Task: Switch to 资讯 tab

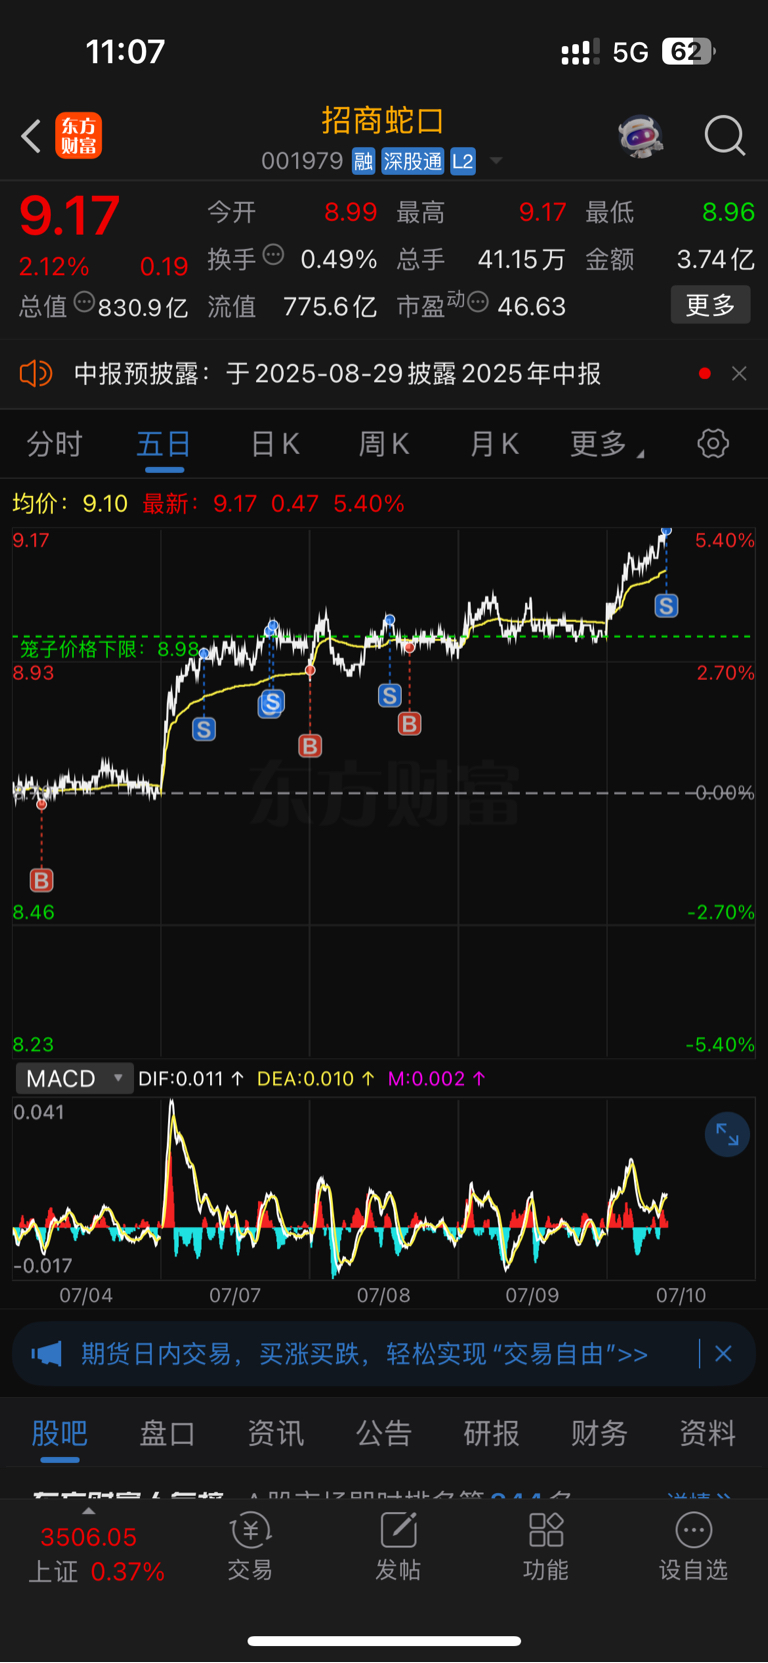Action: tap(276, 1433)
